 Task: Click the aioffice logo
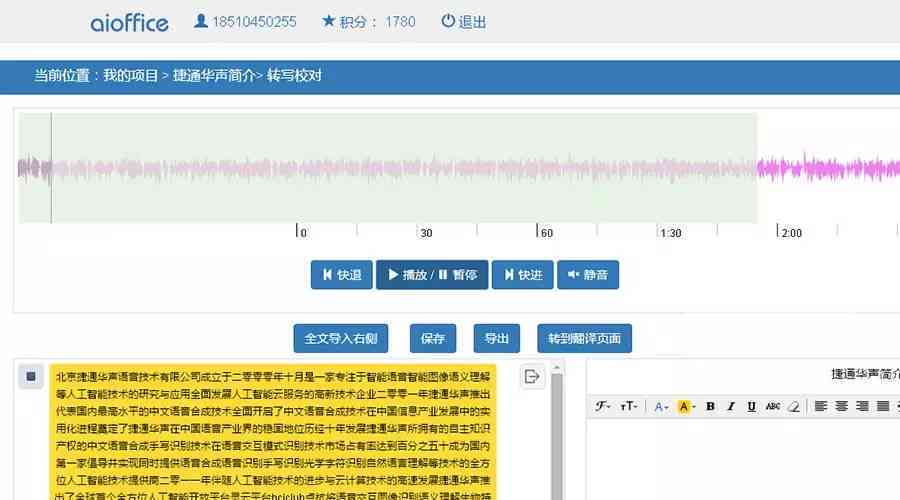click(x=129, y=22)
